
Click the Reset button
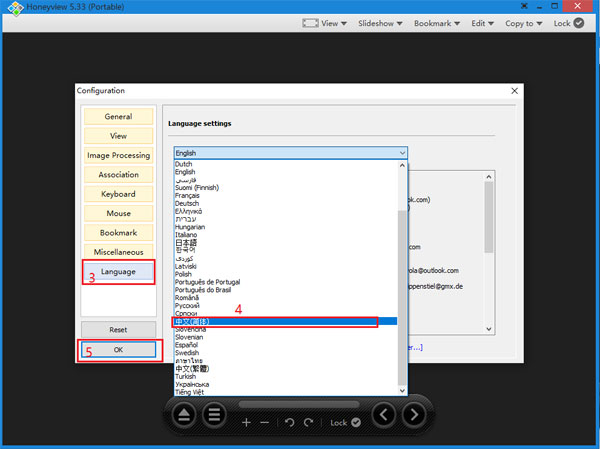click(118, 329)
